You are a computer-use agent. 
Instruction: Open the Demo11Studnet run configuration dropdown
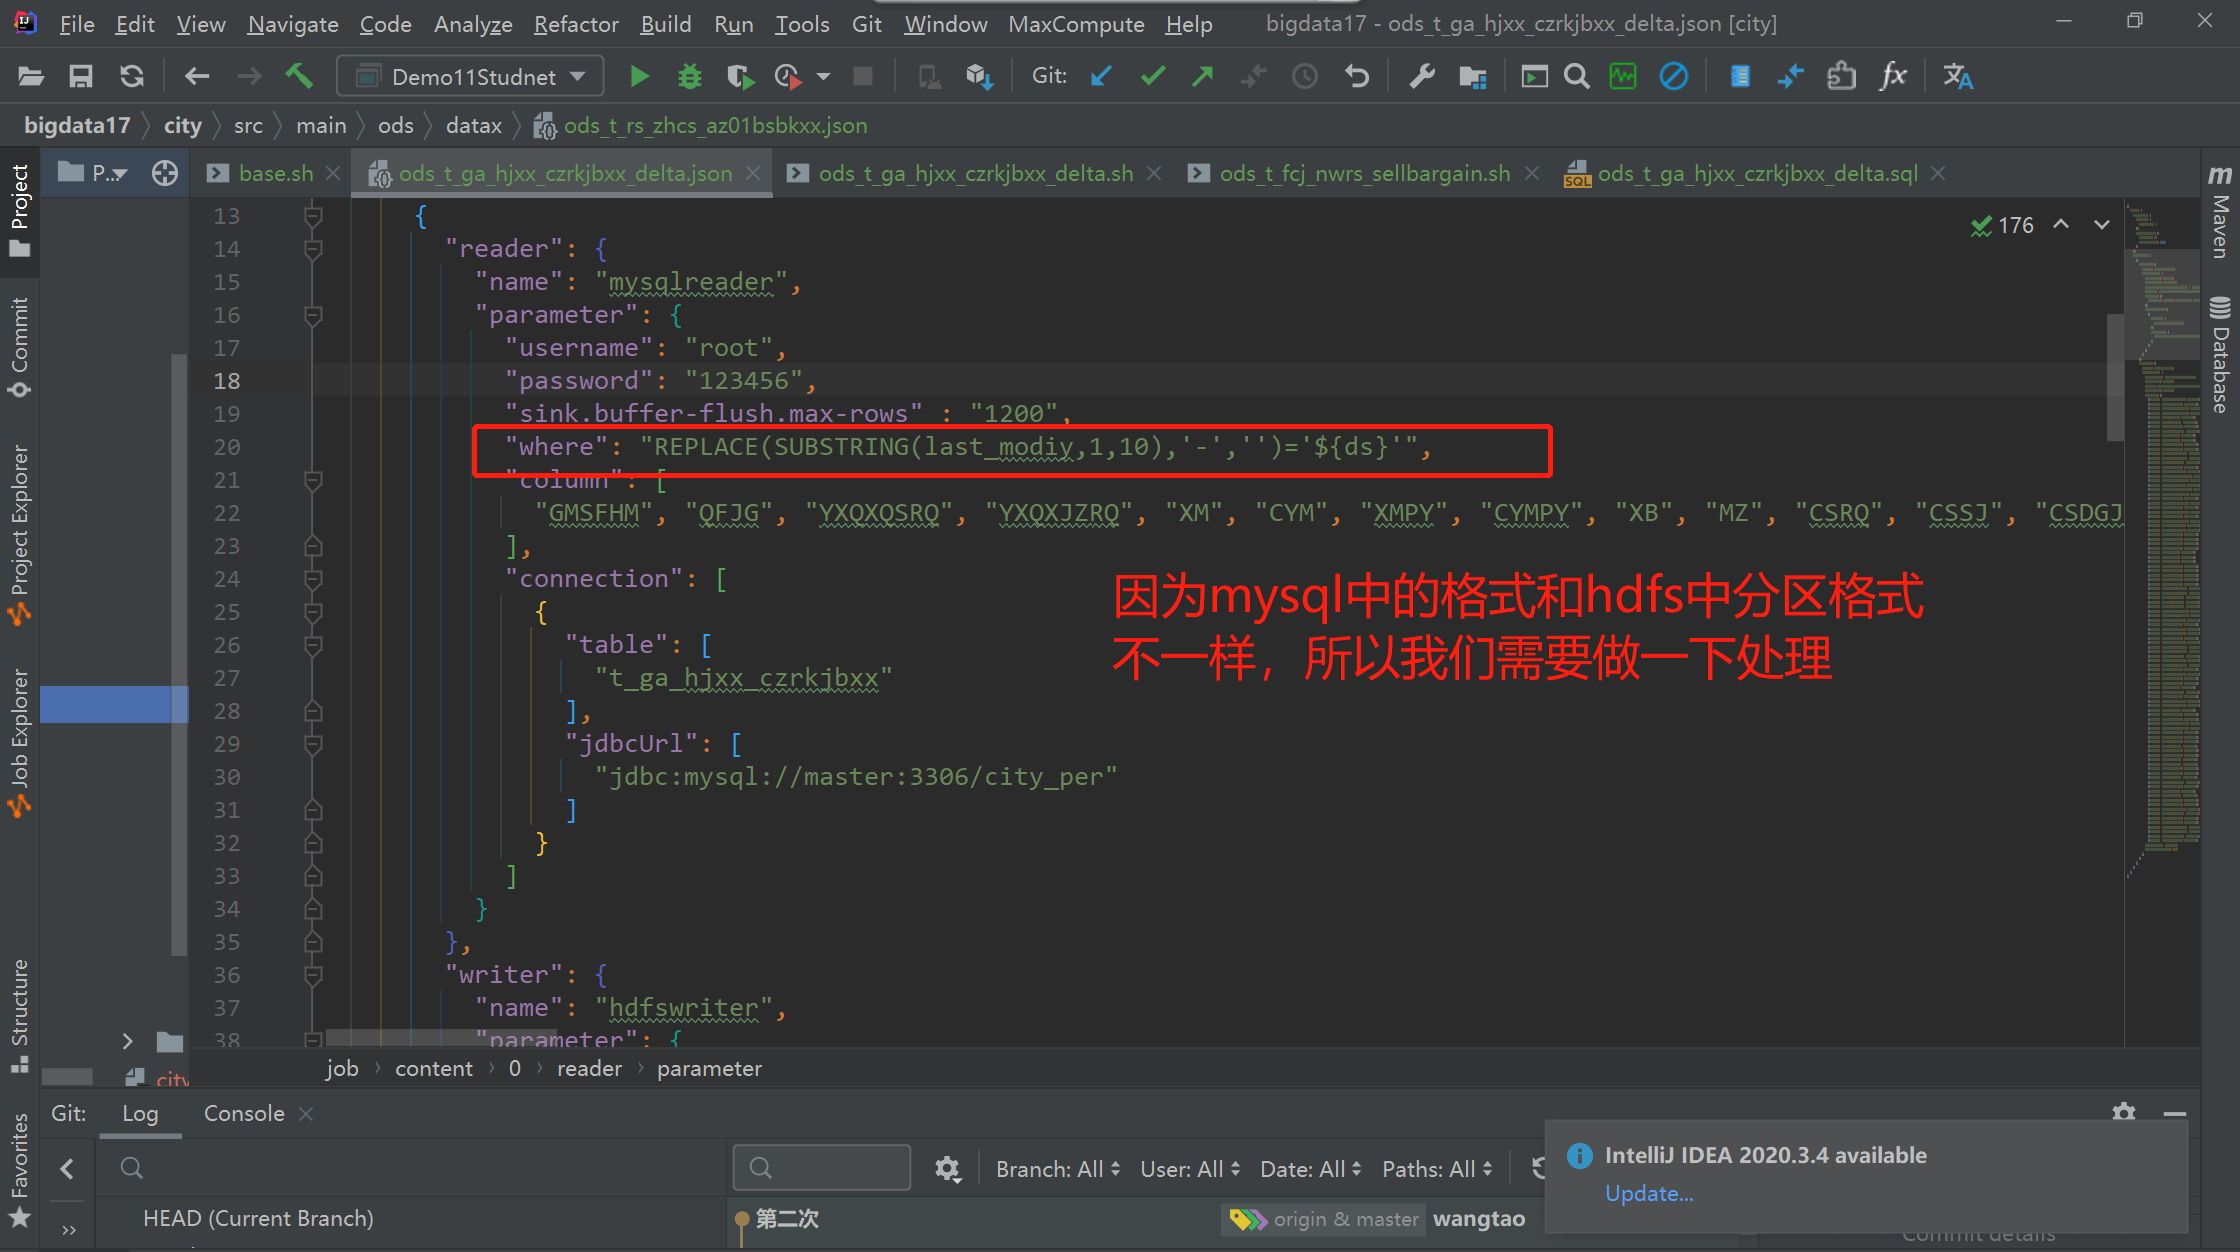click(471, 77)
